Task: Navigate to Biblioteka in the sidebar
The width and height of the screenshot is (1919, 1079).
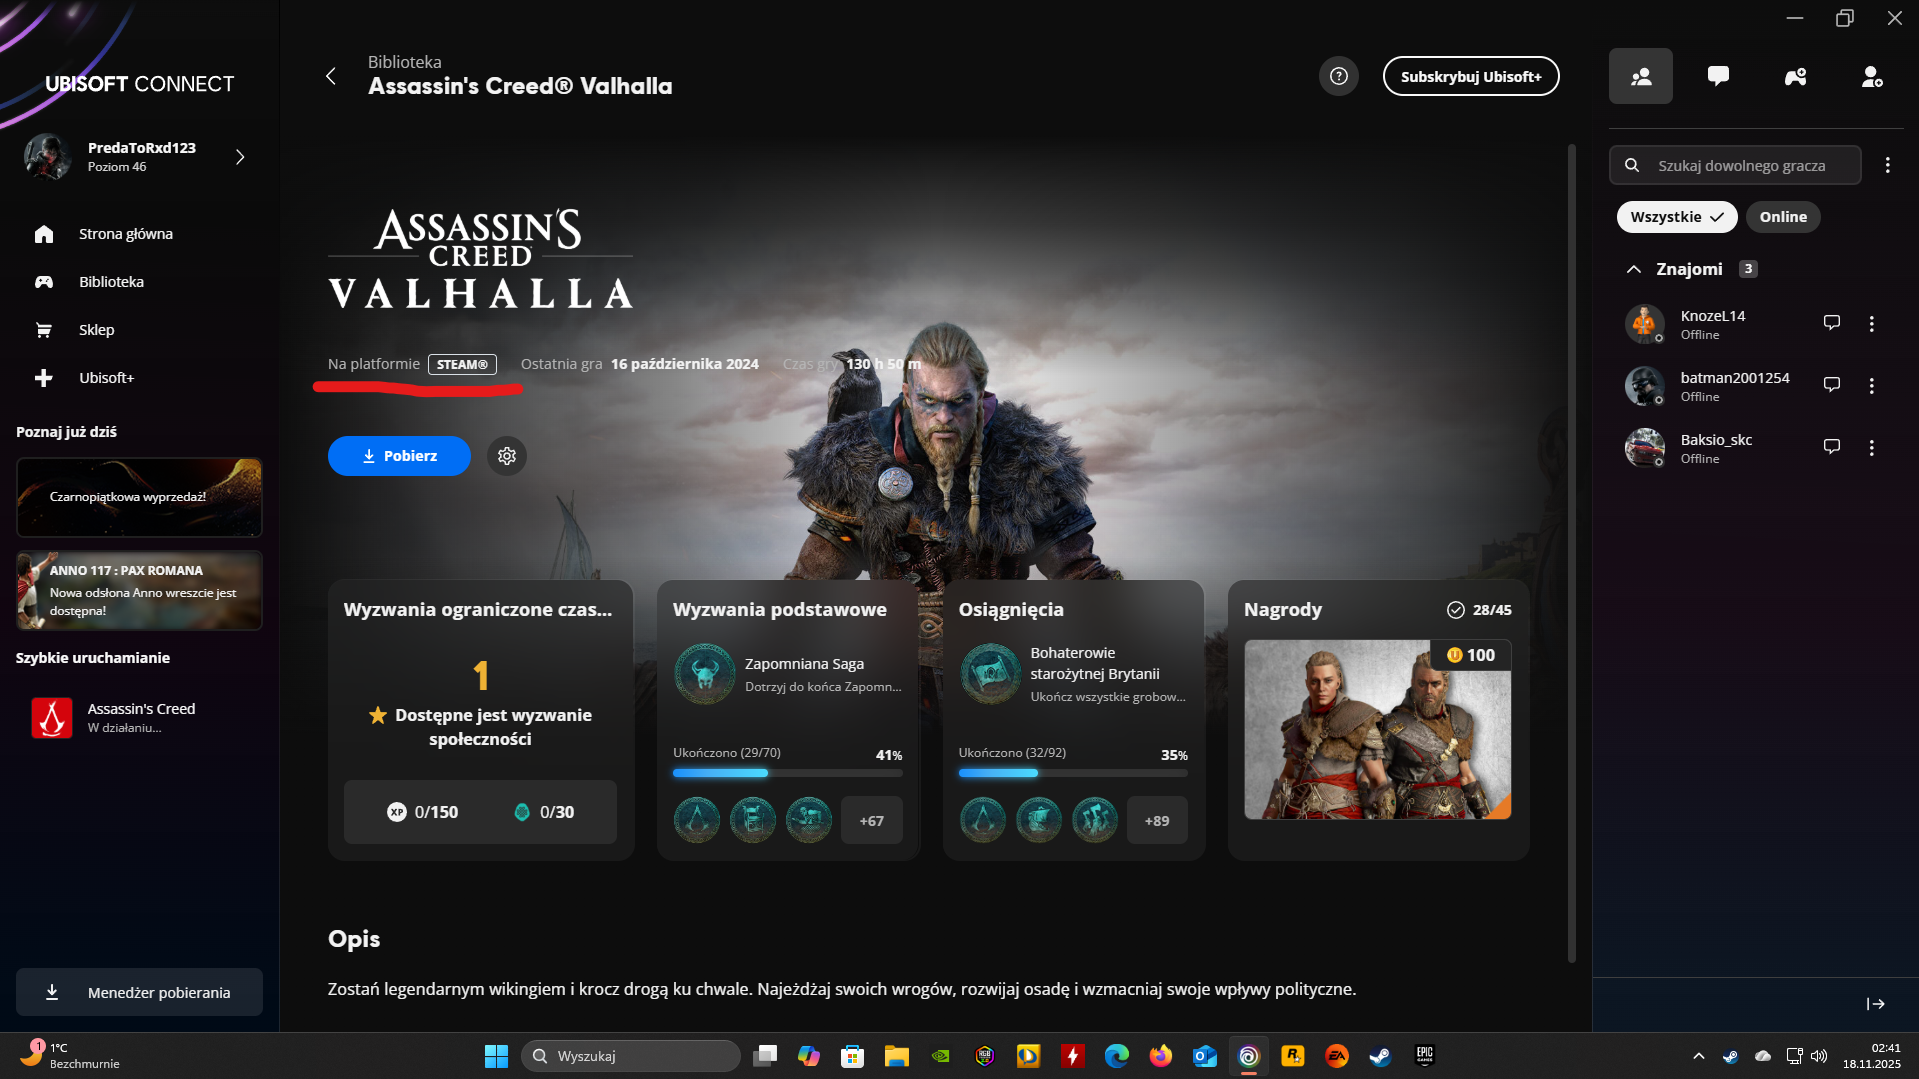Action: click(111, 282)
